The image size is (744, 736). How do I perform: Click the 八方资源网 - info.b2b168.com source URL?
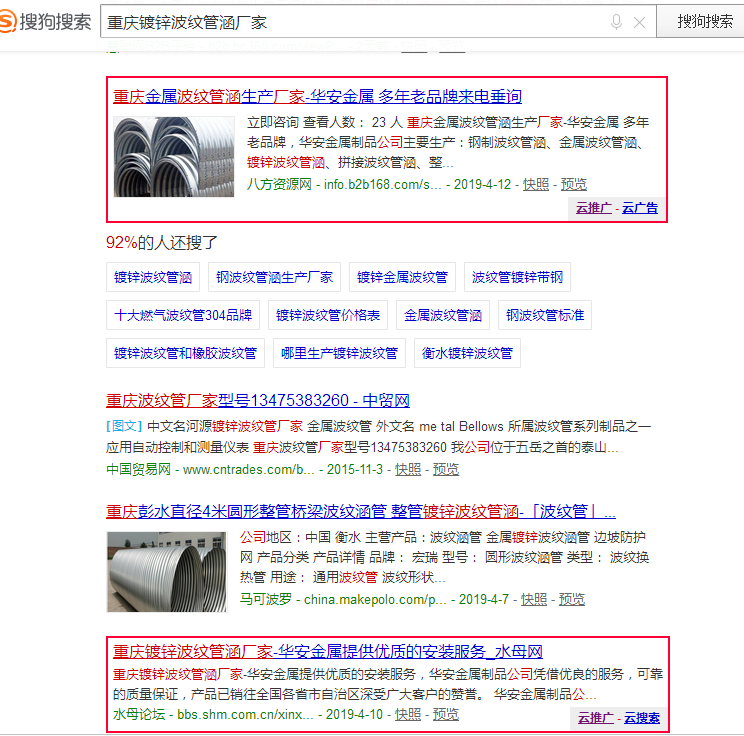344,185
